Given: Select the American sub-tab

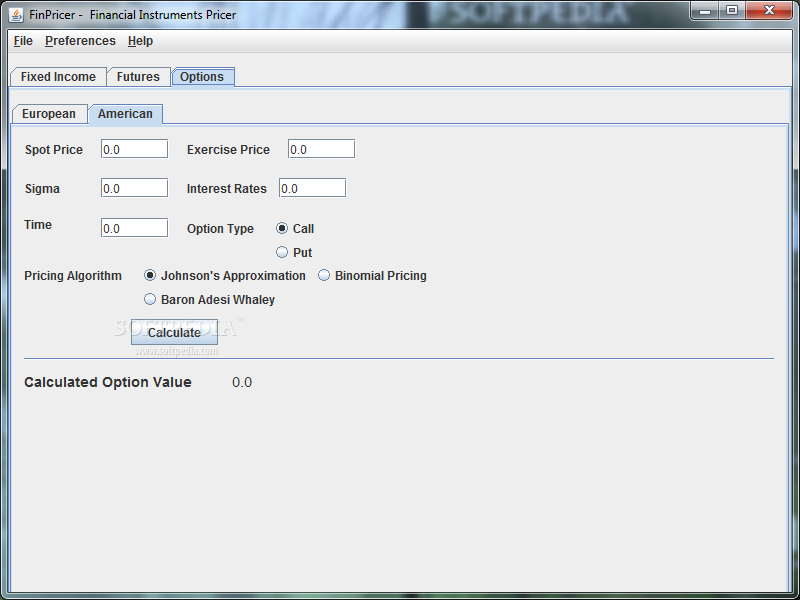Looking at the screenshot, I should pyautogui.click(x=126, y=113).
